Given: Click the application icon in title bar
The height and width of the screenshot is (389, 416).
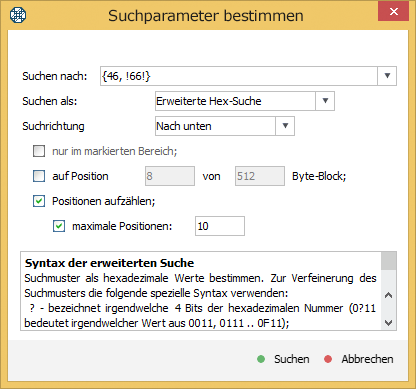Looking at the screenshot, I should coord(18,15).
